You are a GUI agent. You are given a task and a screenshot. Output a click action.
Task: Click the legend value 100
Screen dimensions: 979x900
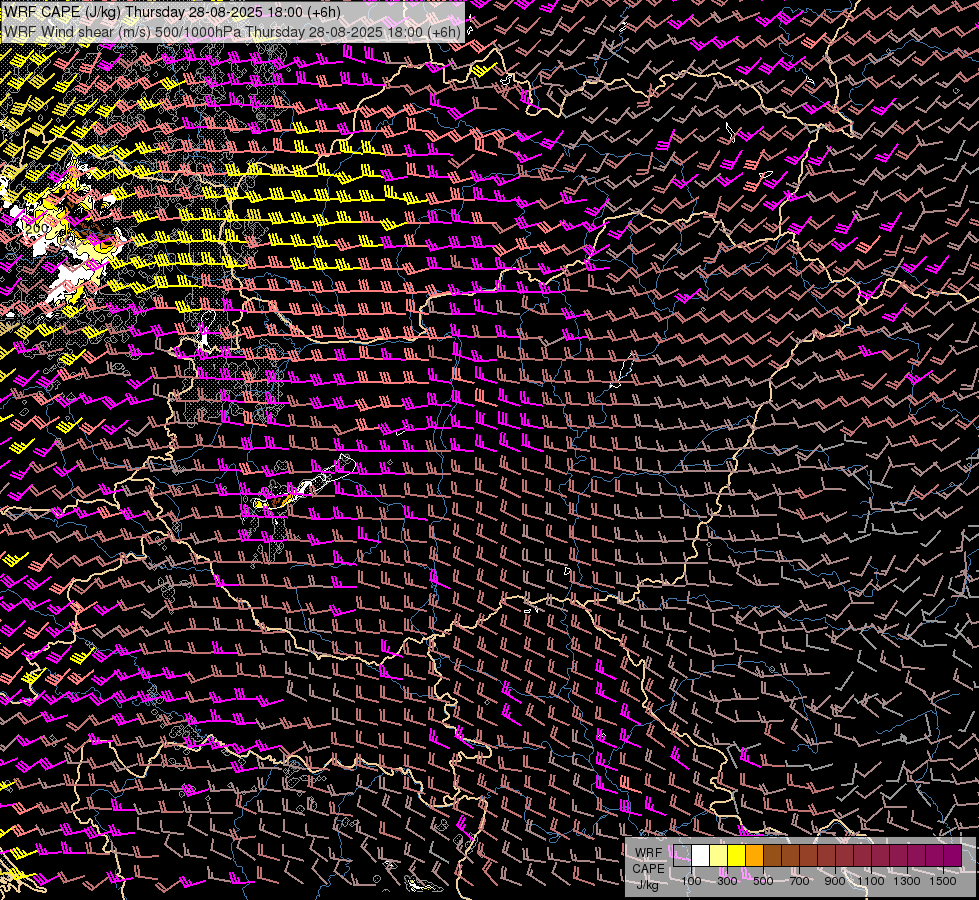pos(691,881)
